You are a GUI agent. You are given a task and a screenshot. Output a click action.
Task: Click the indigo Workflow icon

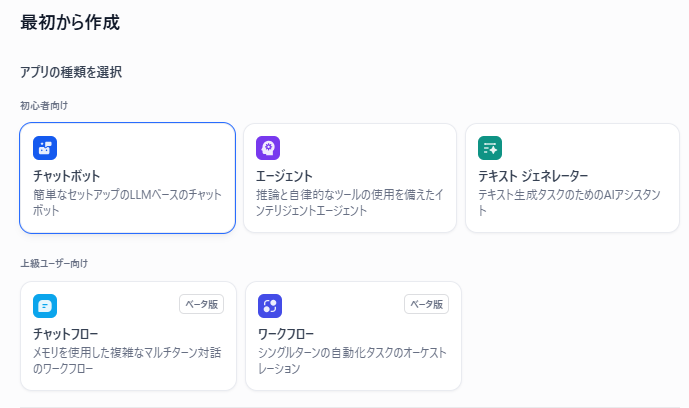pyautogui.click(x=270, y=306)
